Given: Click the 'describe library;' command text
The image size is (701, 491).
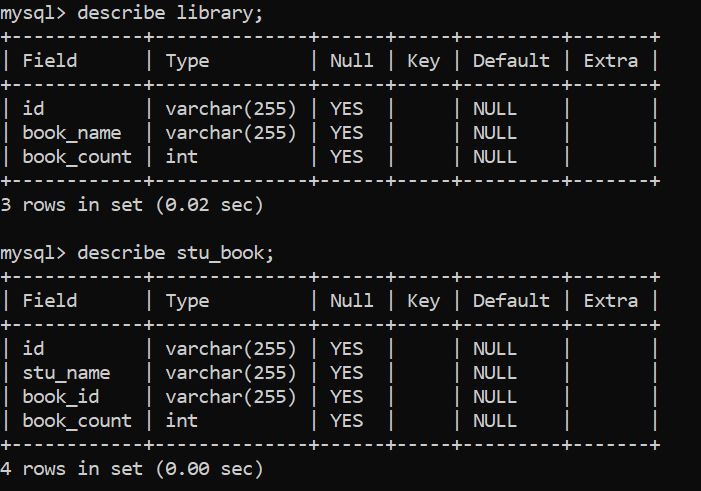Looking at the screenshot, I should [x=170, y=13].
